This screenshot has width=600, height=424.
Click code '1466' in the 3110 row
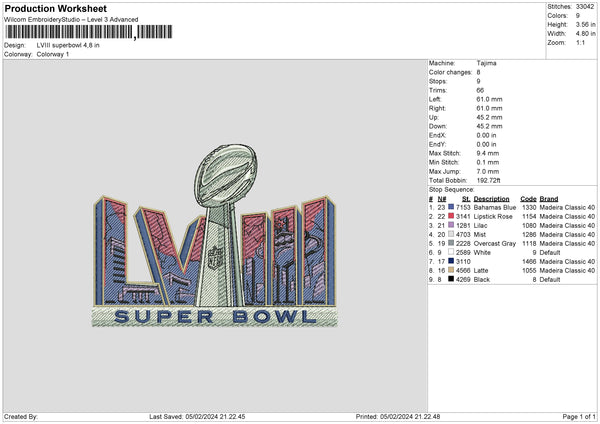(x=529, y=261)
